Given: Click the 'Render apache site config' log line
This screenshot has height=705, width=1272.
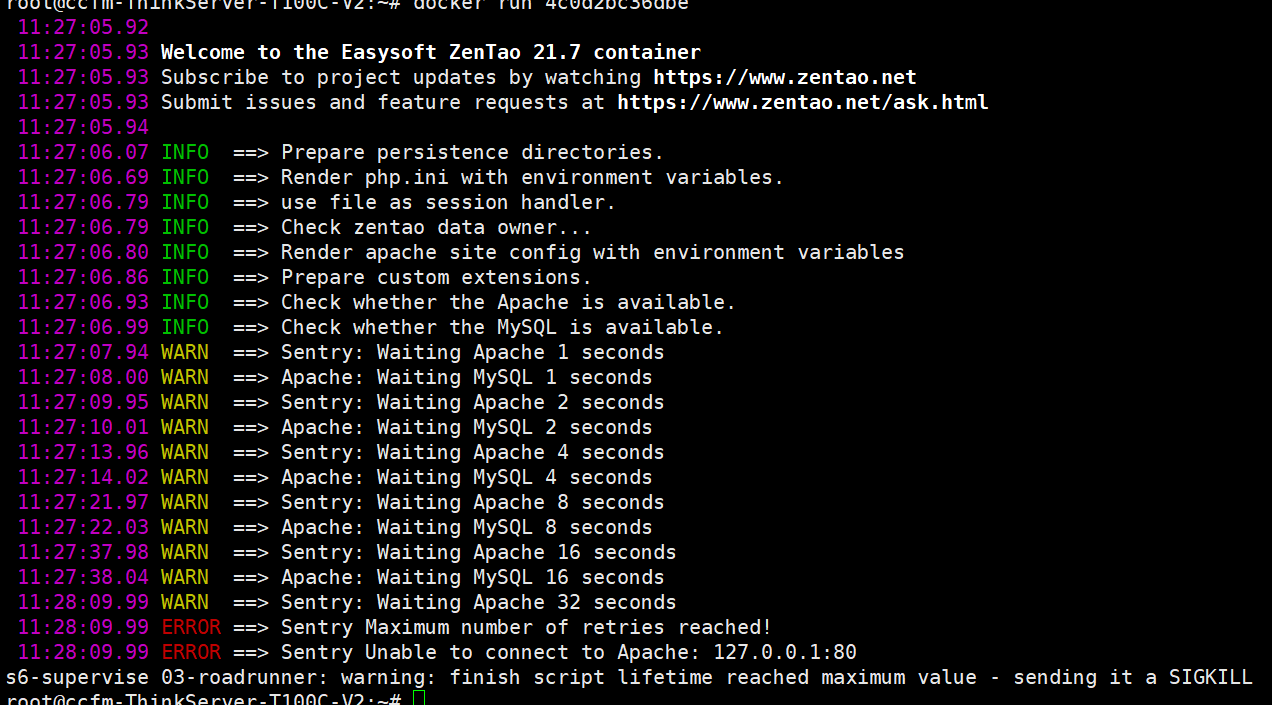Looking at the screenshot, I should 592,252.
